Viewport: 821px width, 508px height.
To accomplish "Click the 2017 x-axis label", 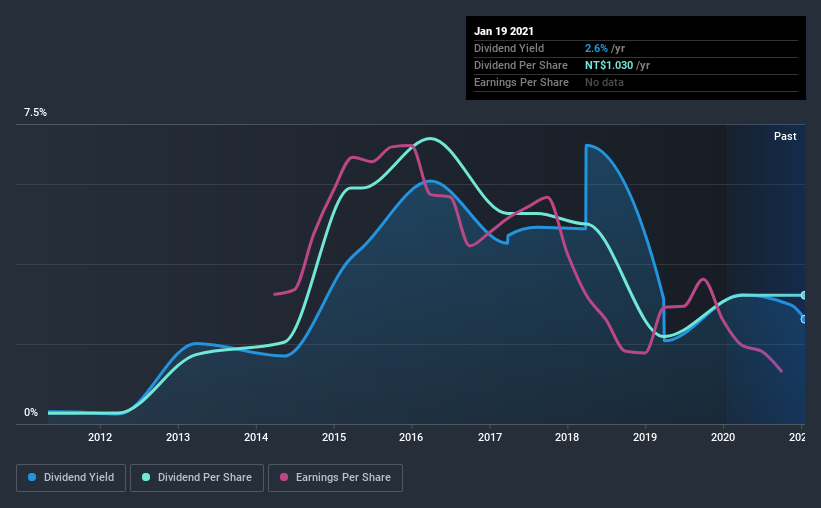I will [x=490, y=437].
